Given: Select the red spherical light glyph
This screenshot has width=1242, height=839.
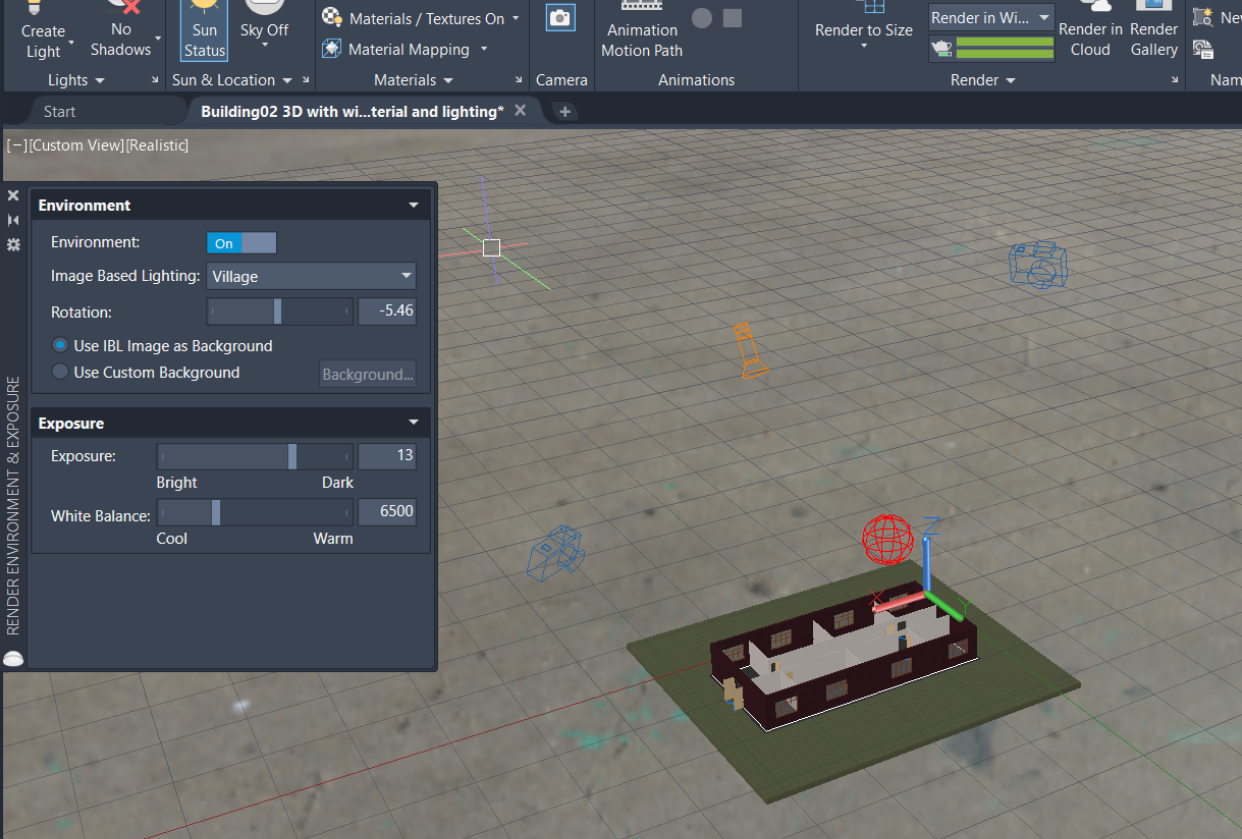Looking at the screenshot, I should tap(887, 540).
